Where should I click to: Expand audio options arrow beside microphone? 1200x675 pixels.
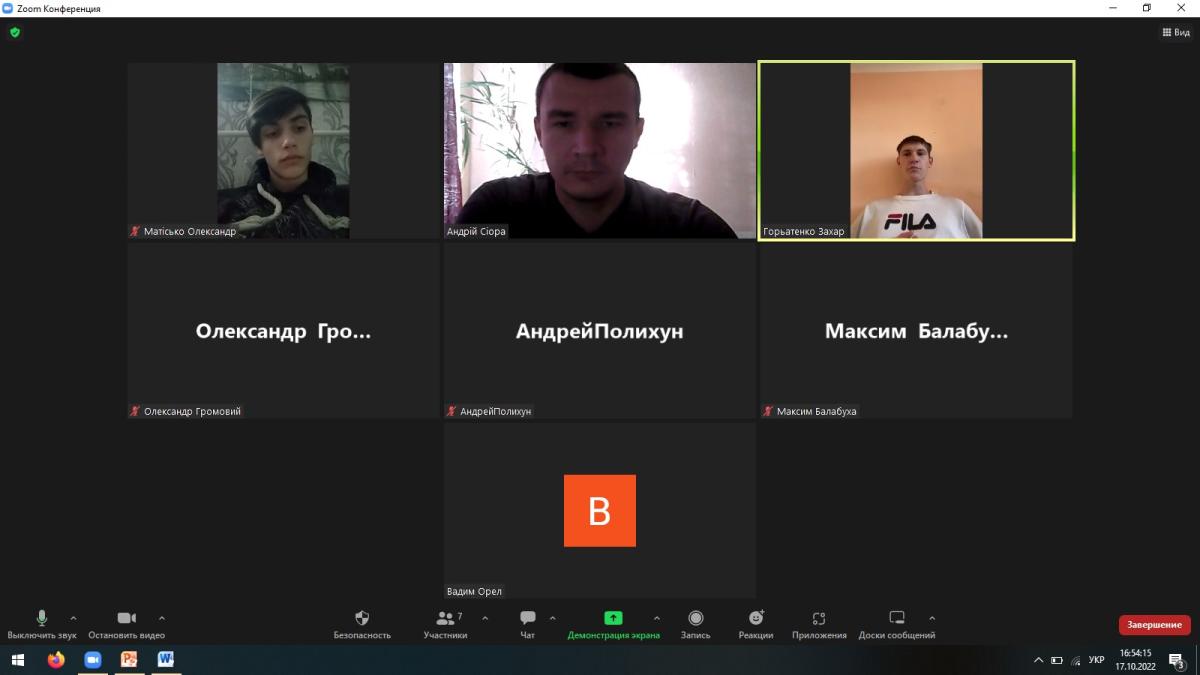pos(73,618)
